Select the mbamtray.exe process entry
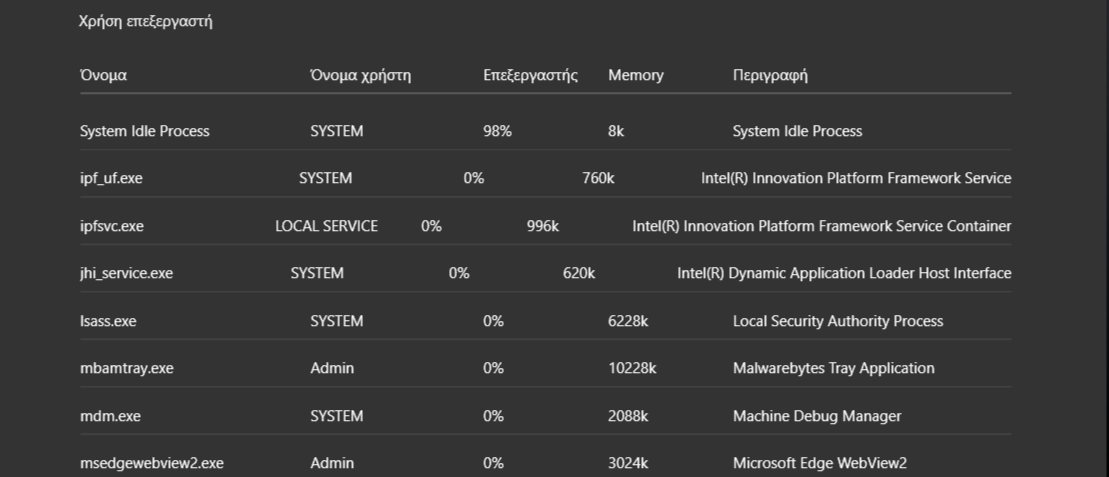The height and width of the screenshot is (477, 1109). coord(127,368)
